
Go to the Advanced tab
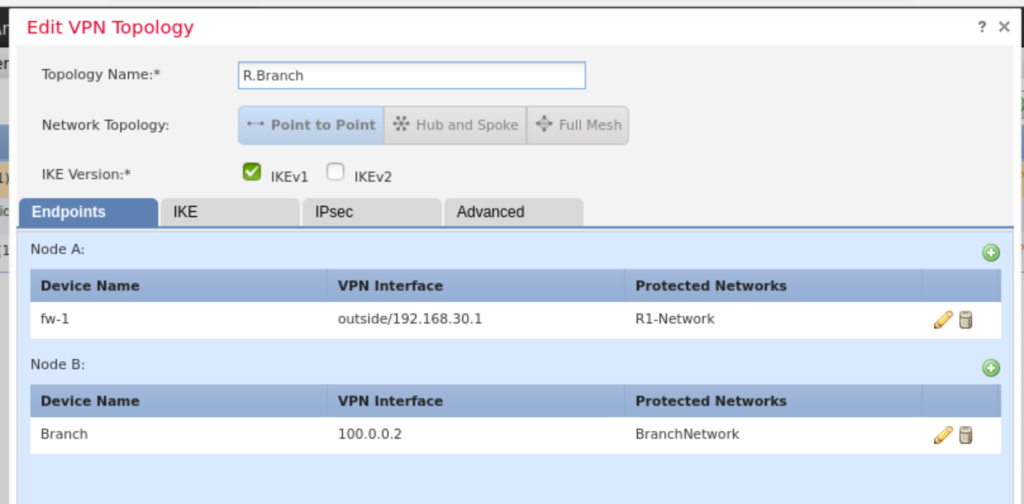[513, 212]
